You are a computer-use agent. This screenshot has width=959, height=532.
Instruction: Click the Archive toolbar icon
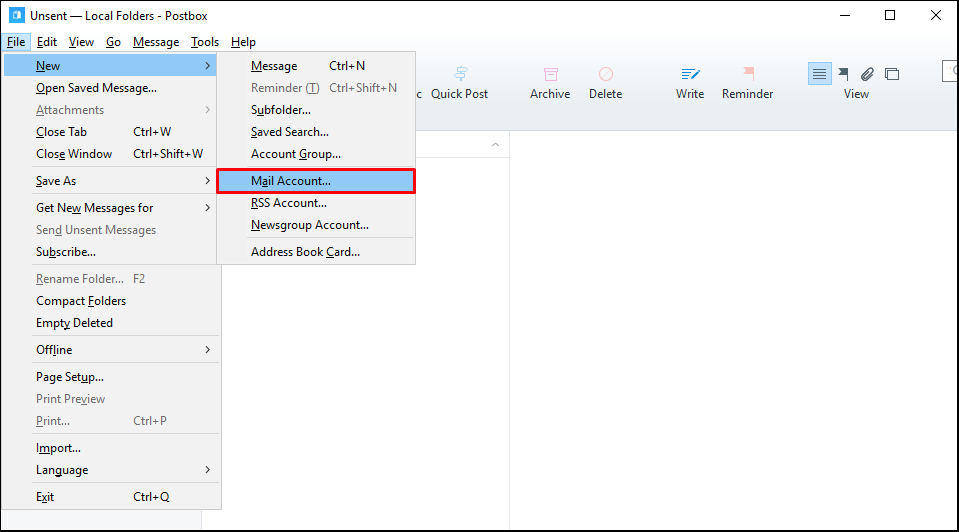(x=550, y=74)
